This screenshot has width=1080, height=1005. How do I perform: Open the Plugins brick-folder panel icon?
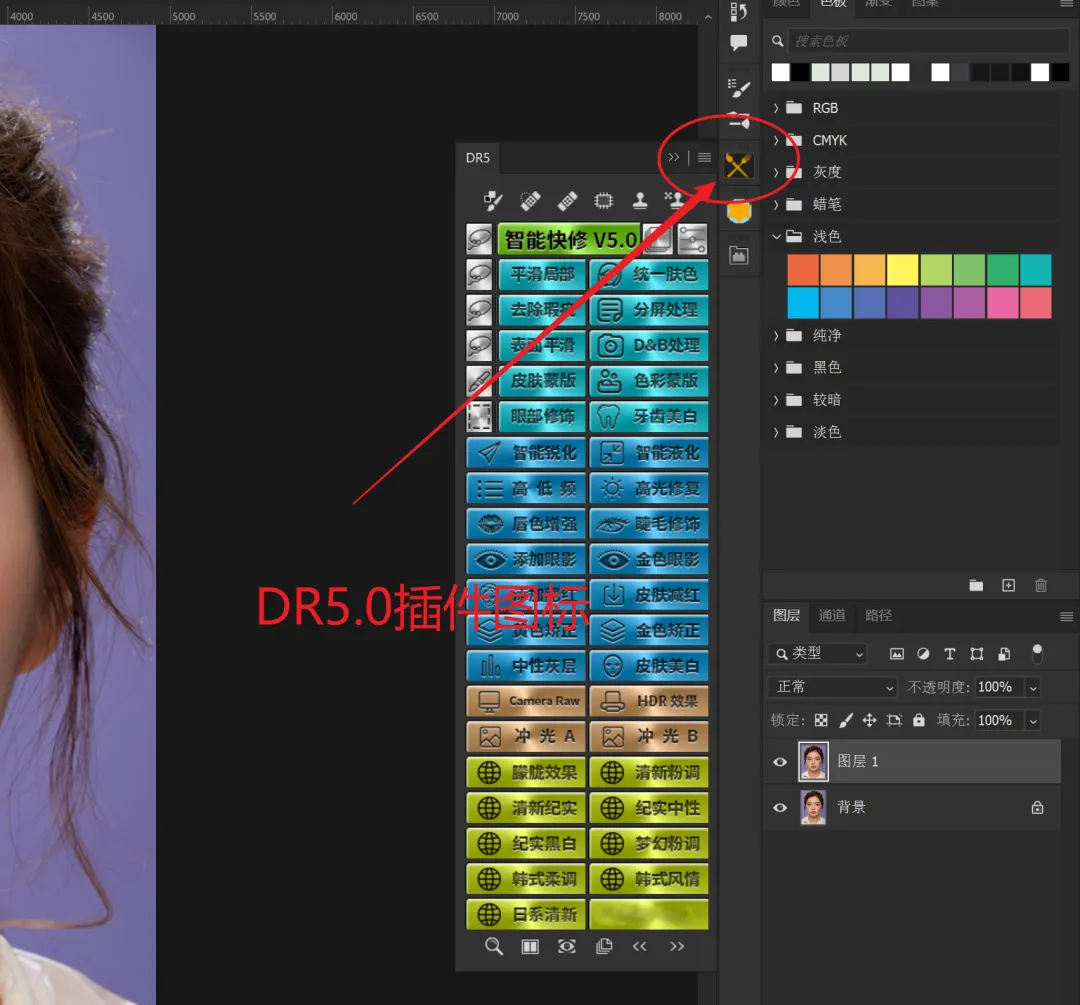click(x=738, y=256)
